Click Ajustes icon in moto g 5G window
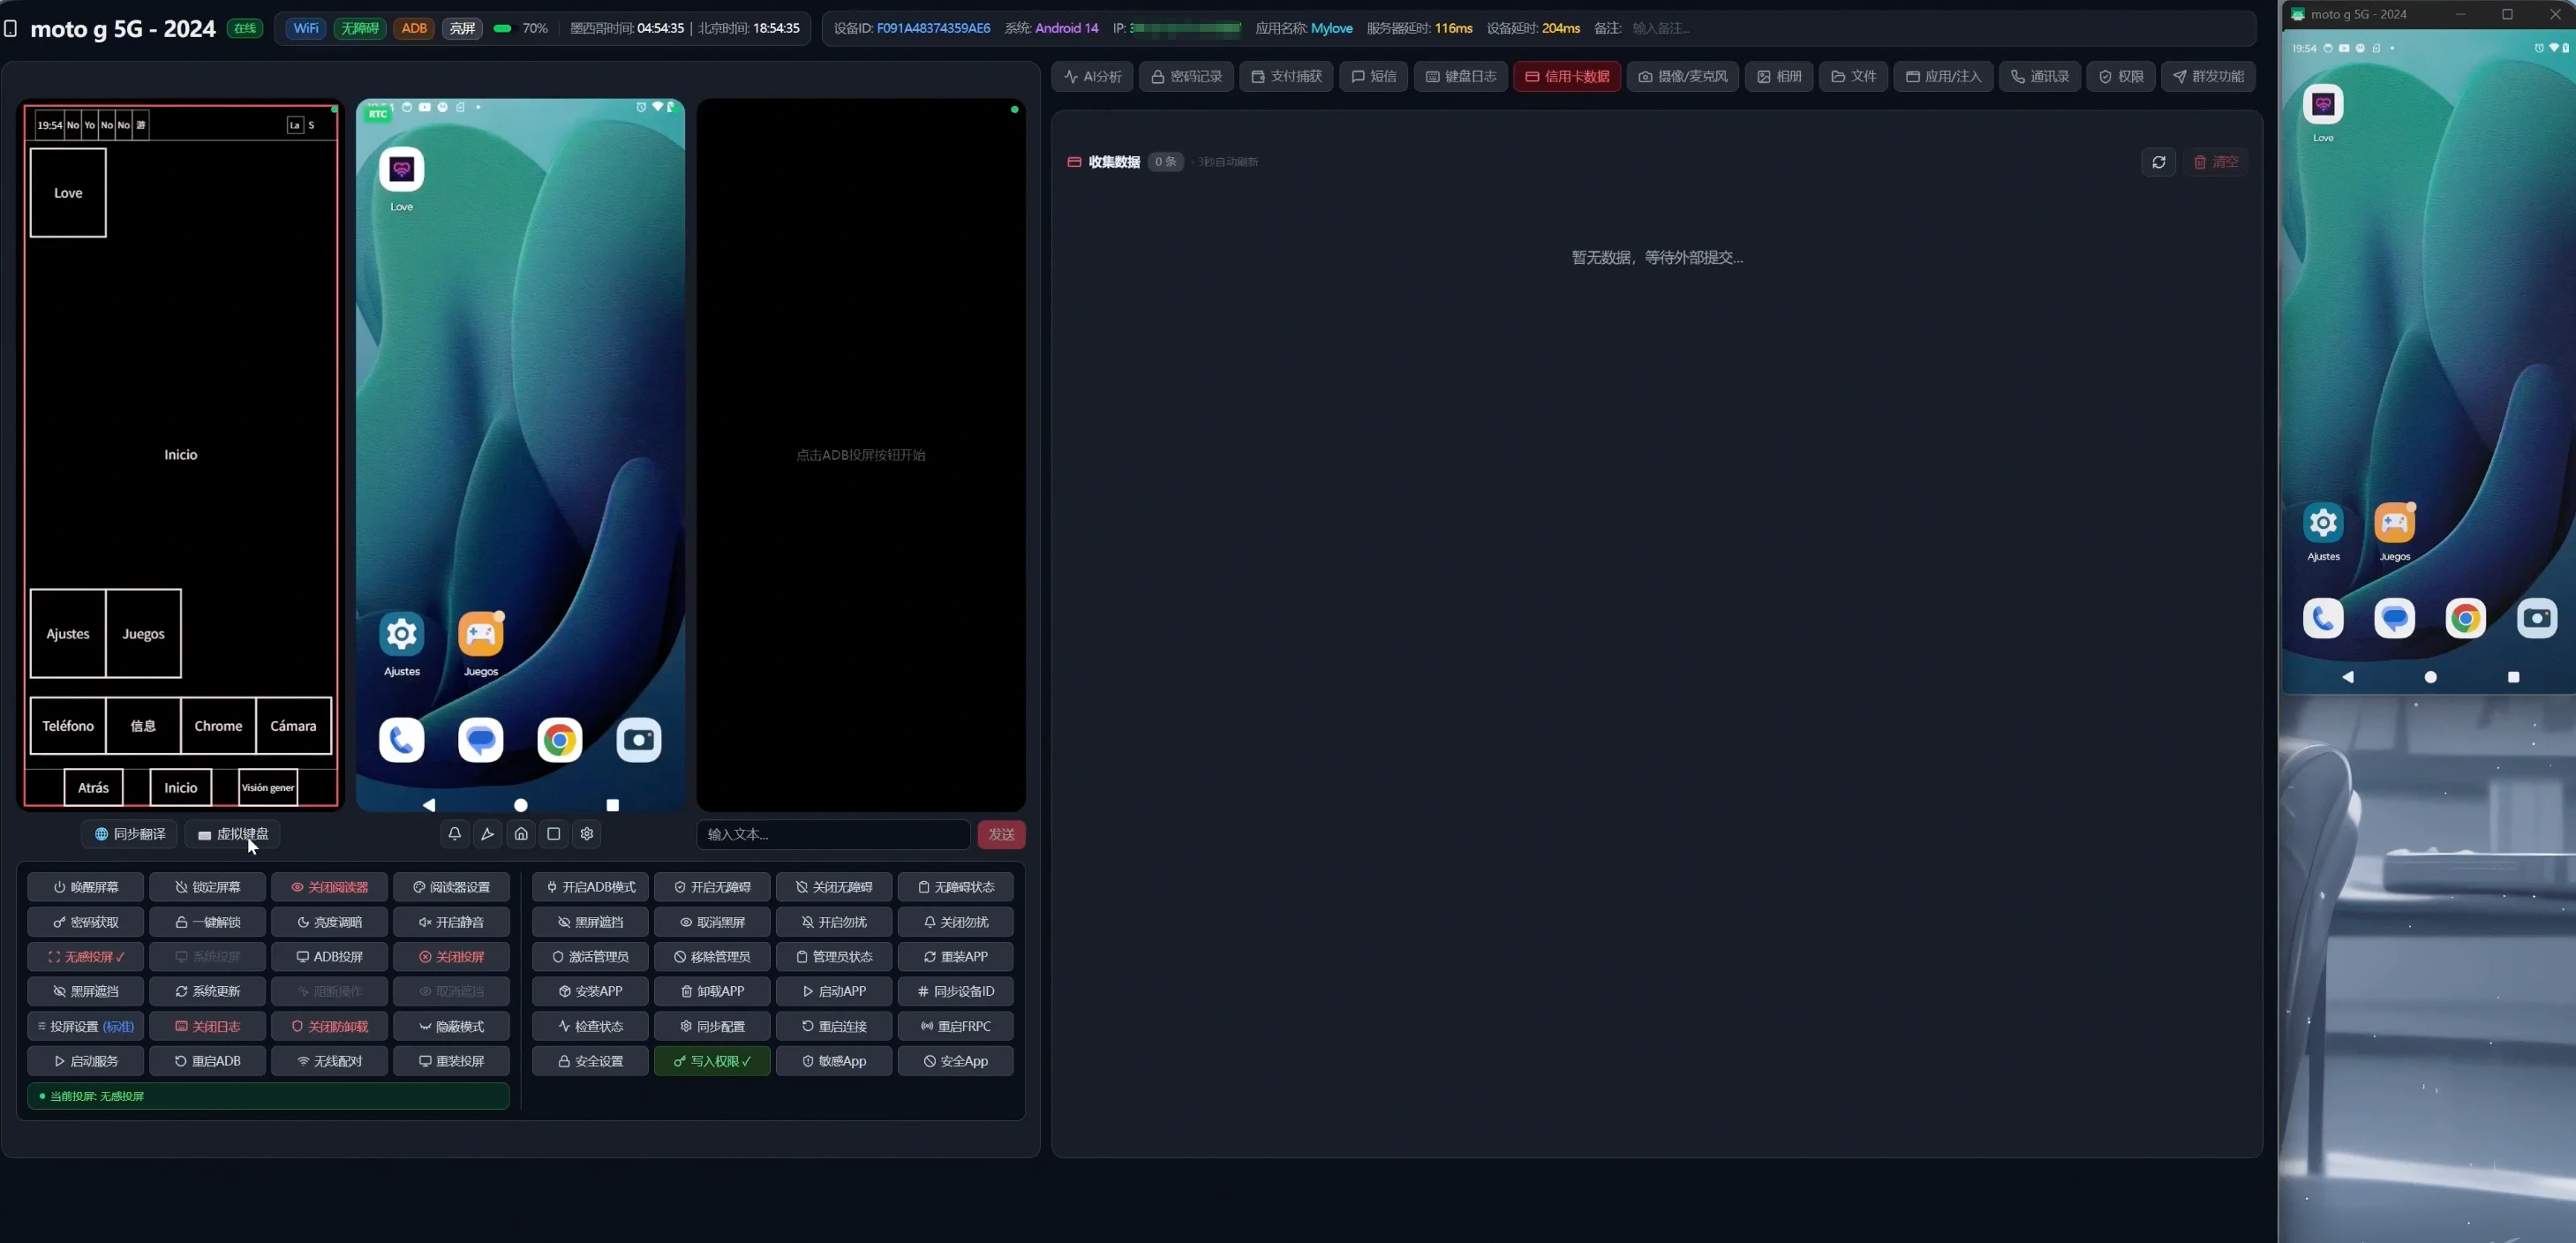 pos(2323,523)
